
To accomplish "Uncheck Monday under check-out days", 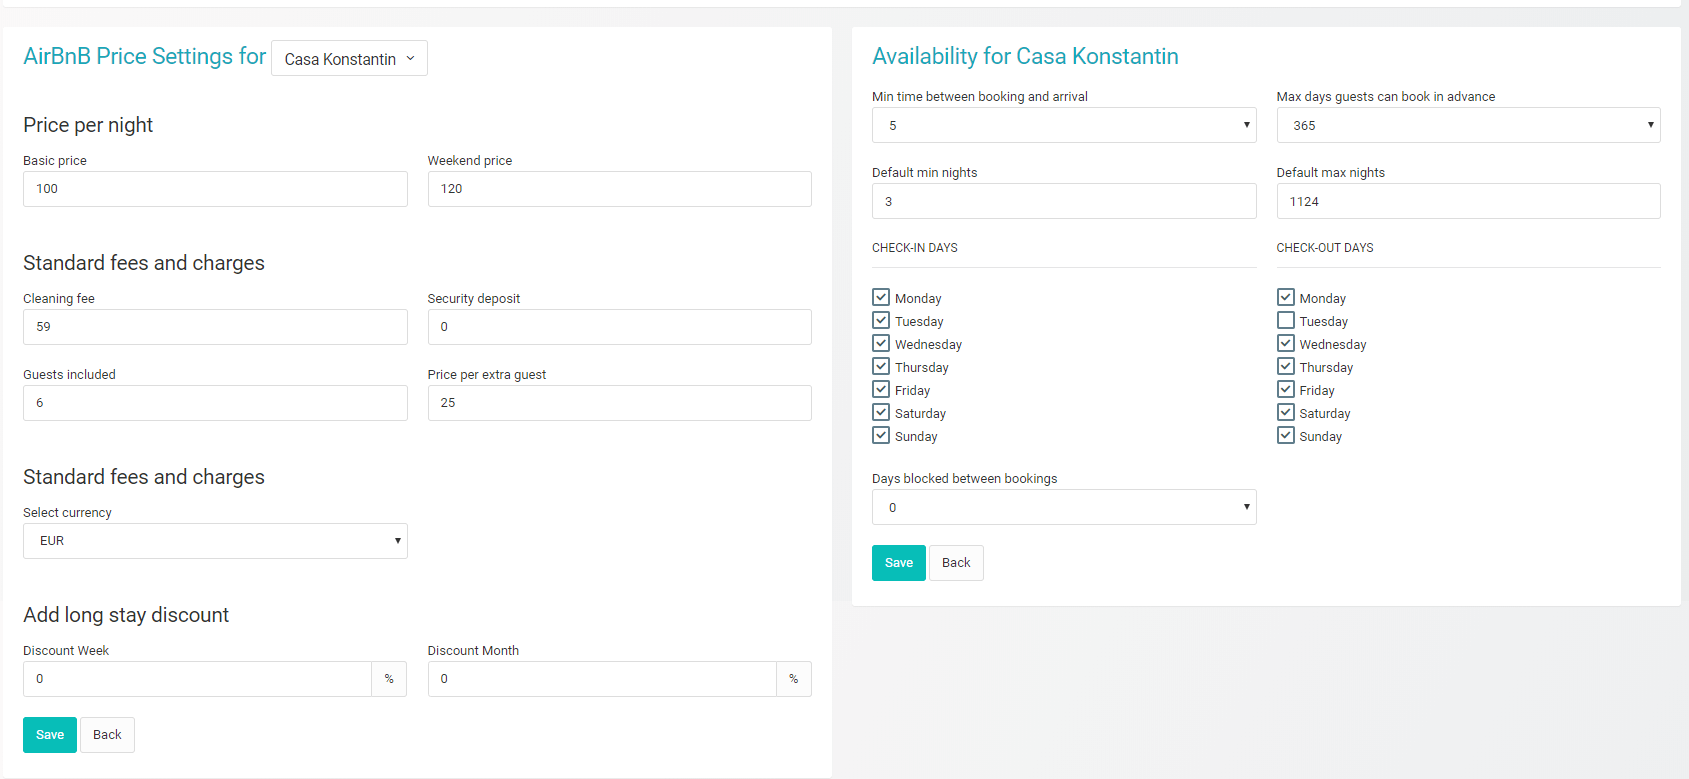I will pos(1286,297).
